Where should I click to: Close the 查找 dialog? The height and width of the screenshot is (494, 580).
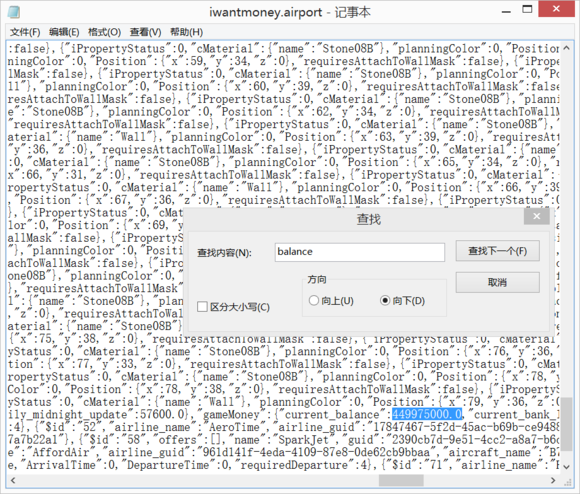[x=536, y=216]
